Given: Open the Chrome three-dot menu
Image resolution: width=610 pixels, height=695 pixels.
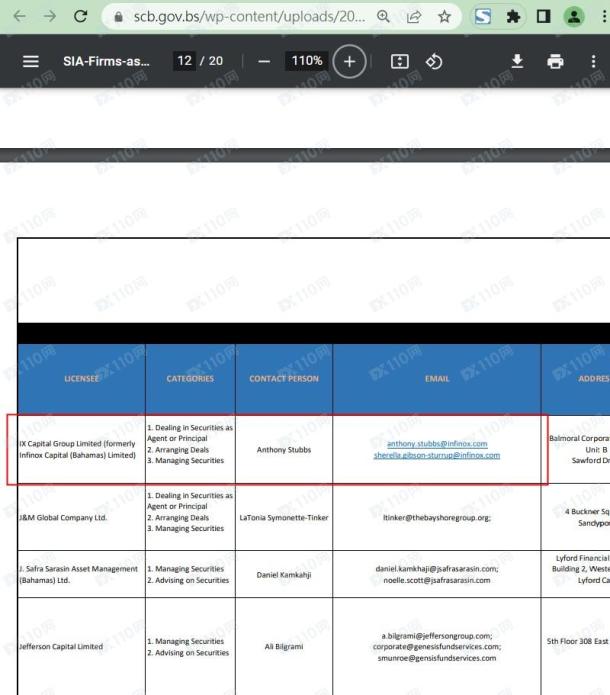Looking at the screenshot, I should click(604, 17).
